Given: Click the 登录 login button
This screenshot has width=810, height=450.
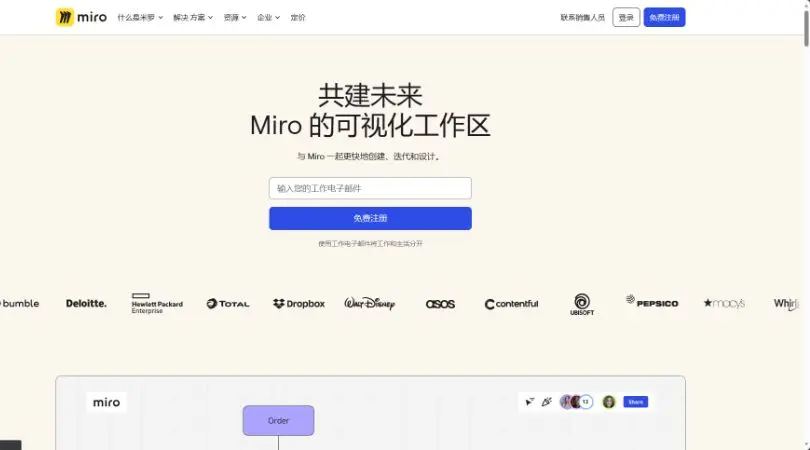Looking at the screenshot, I should 626,18.
